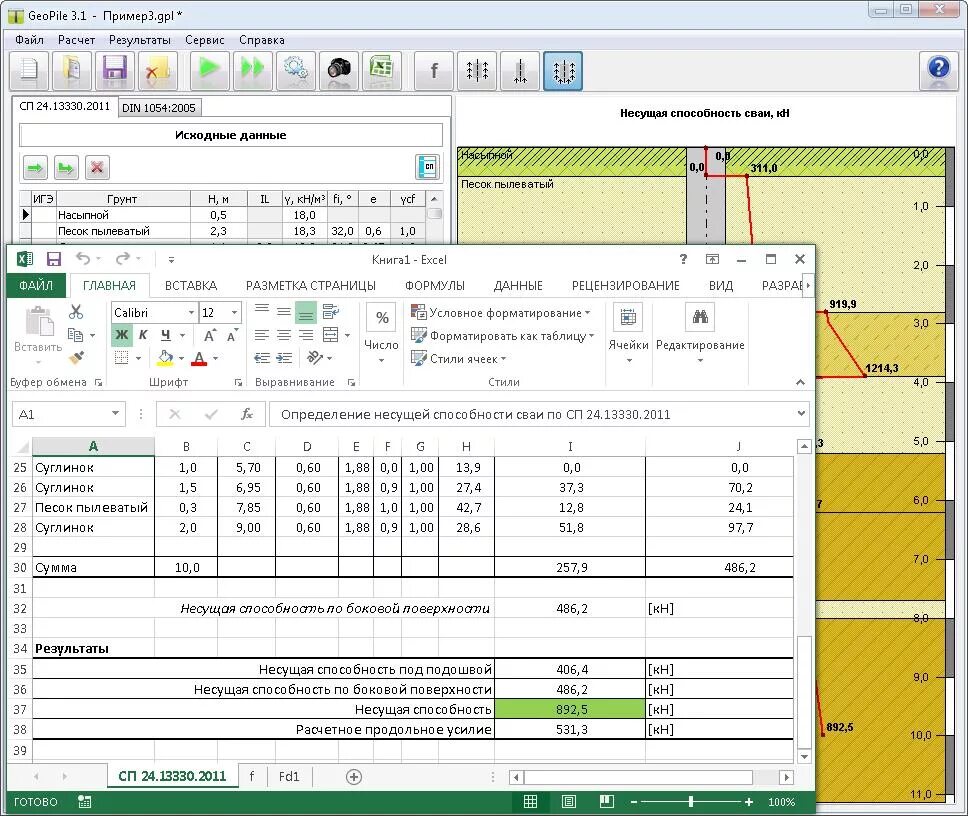The height and width of the screenshot is (816, 968).
Task: Toggle italic К formatting in Excel
Action: click(143, 335)
